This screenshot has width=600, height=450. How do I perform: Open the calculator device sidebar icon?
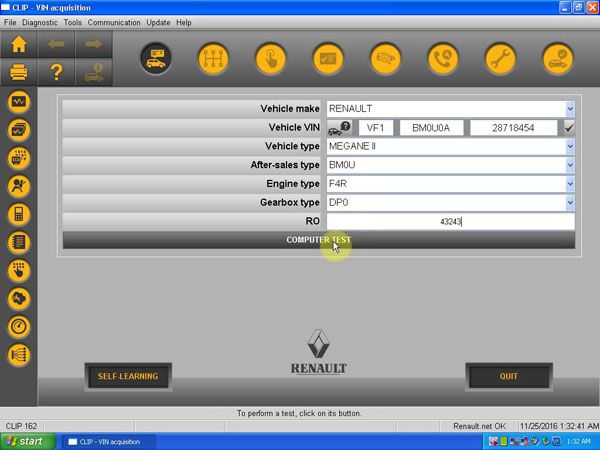(19, 214)
